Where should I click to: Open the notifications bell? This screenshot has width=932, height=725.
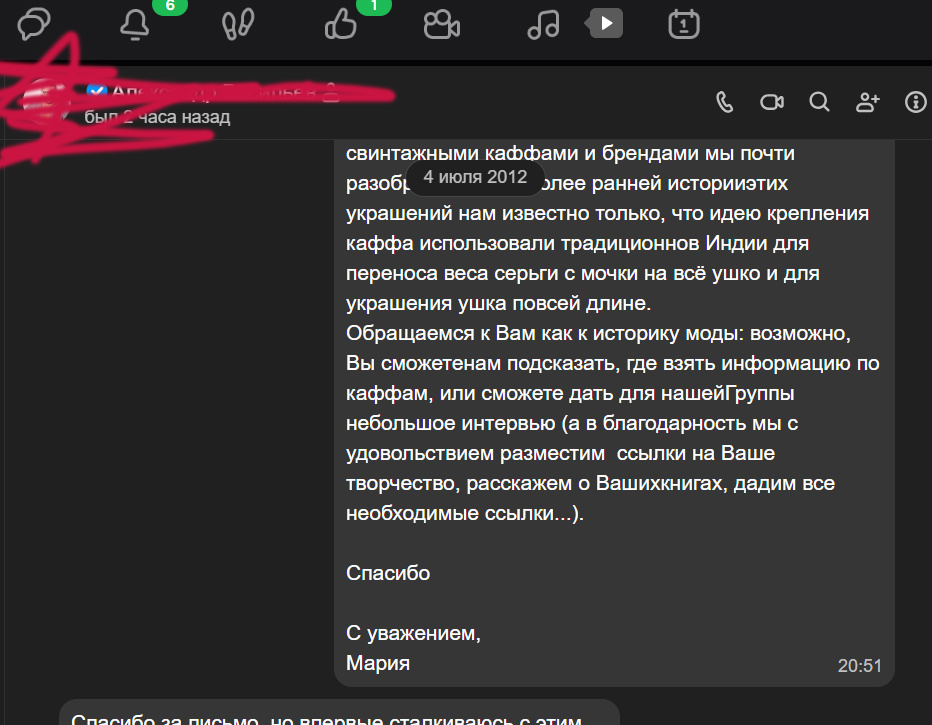(x=134, y=22)
